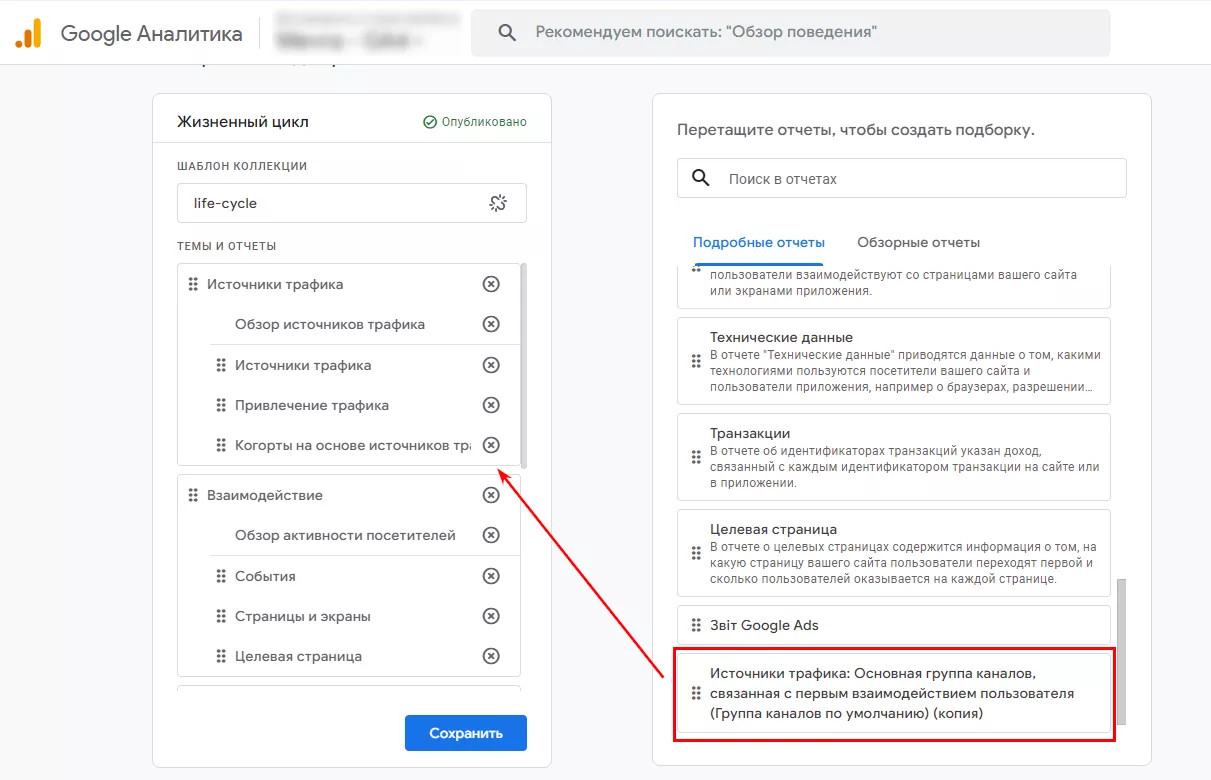The height and width of the screenshot is (780, 1211).
Task: Remove the Когорты на основе источников report
Action: click(x=491, y=445)
